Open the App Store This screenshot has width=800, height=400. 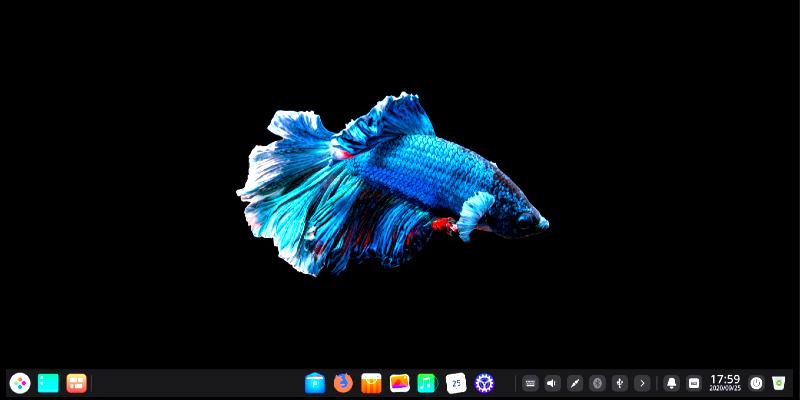[x=371, y=383]
